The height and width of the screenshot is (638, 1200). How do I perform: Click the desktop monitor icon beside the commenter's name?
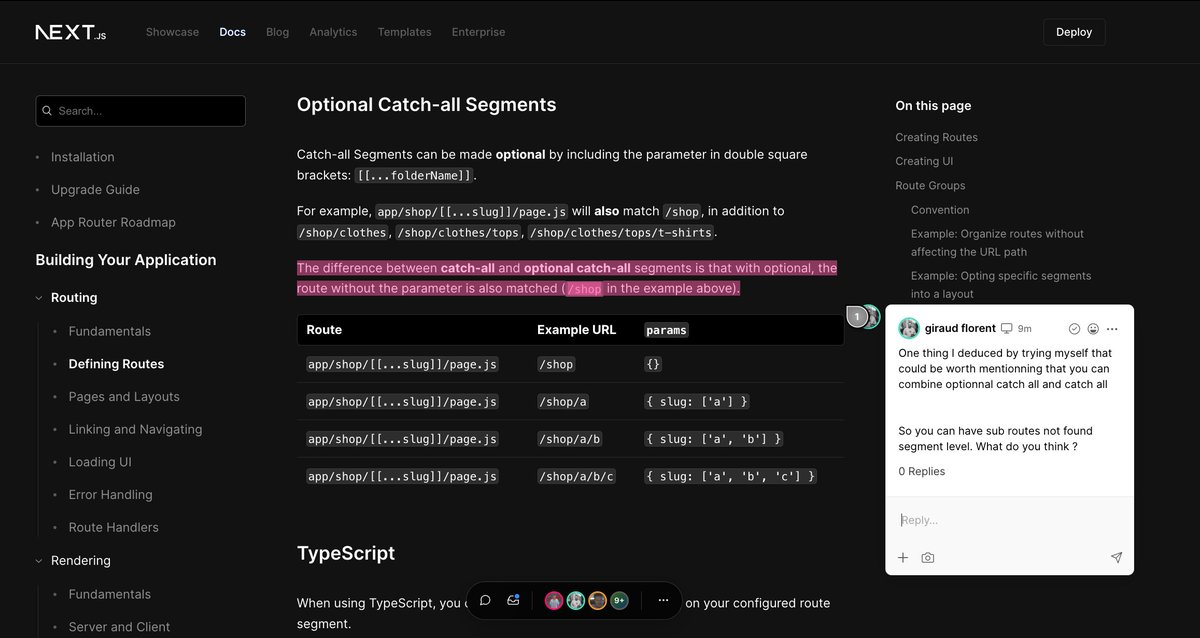click(1006, 328)
